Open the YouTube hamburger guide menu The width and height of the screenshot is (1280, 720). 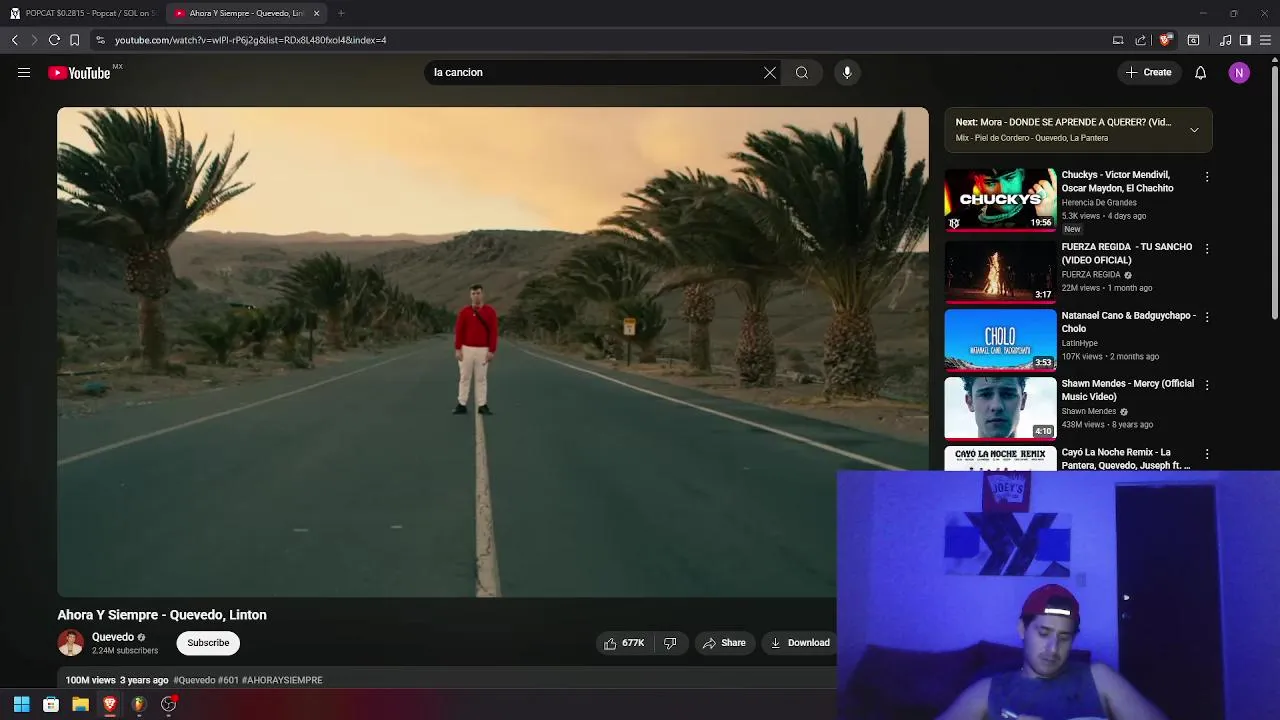coord(24,73)
